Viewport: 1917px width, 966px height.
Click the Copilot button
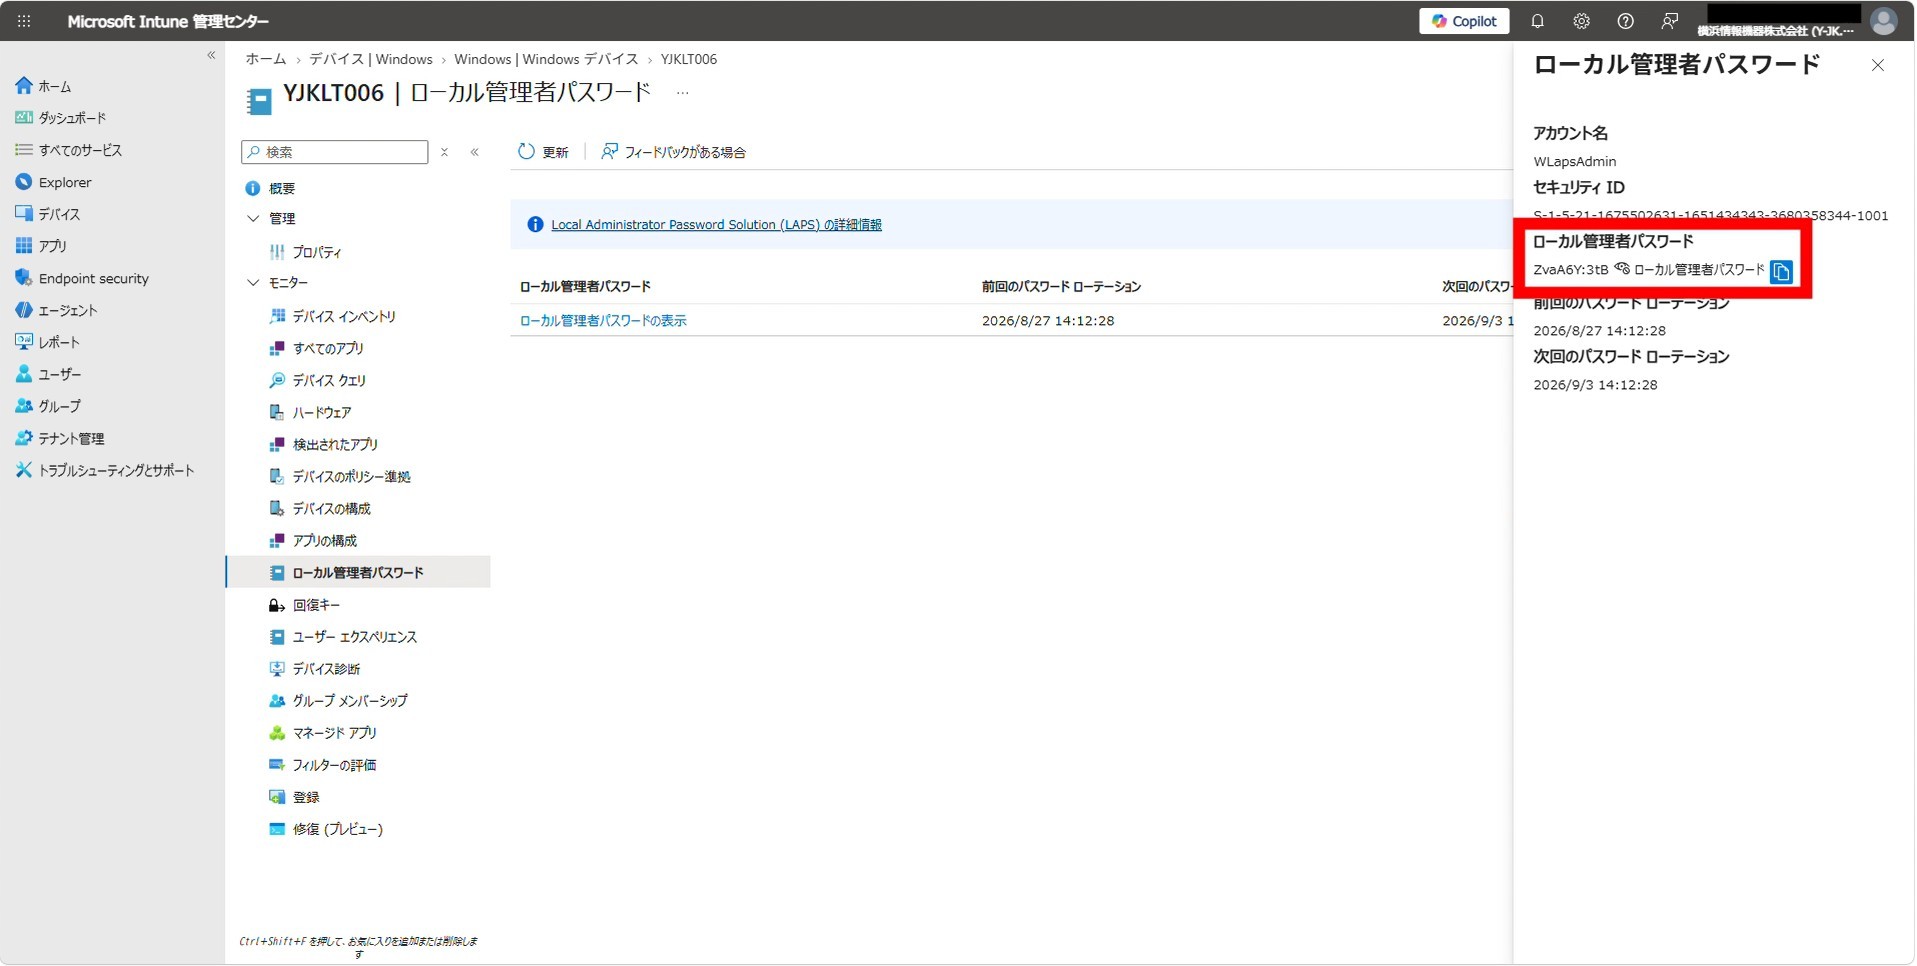pos(1464,21)
